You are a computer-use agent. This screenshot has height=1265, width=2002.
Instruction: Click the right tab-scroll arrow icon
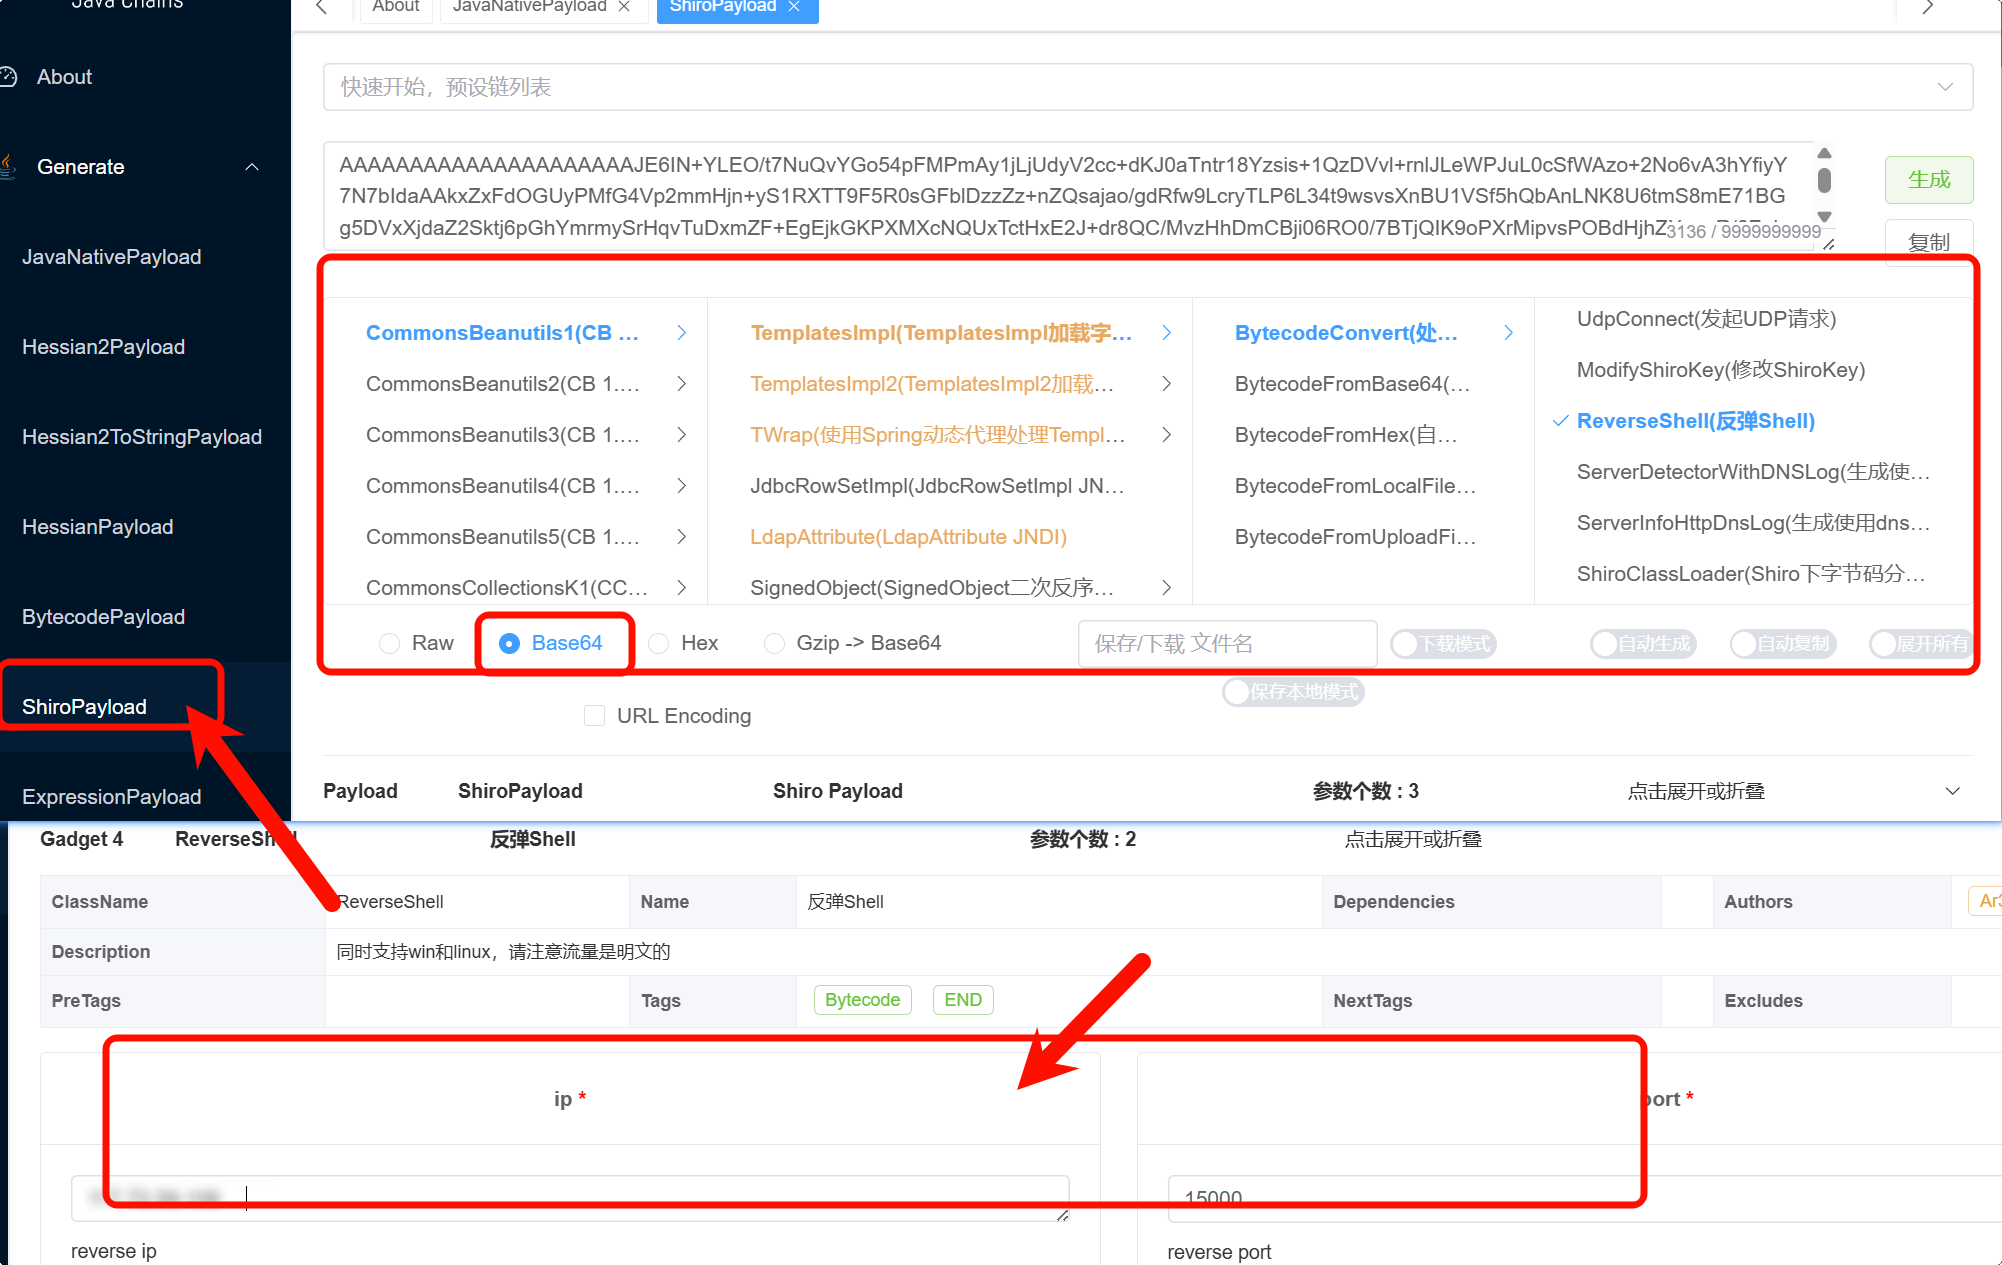point(1928,8)
